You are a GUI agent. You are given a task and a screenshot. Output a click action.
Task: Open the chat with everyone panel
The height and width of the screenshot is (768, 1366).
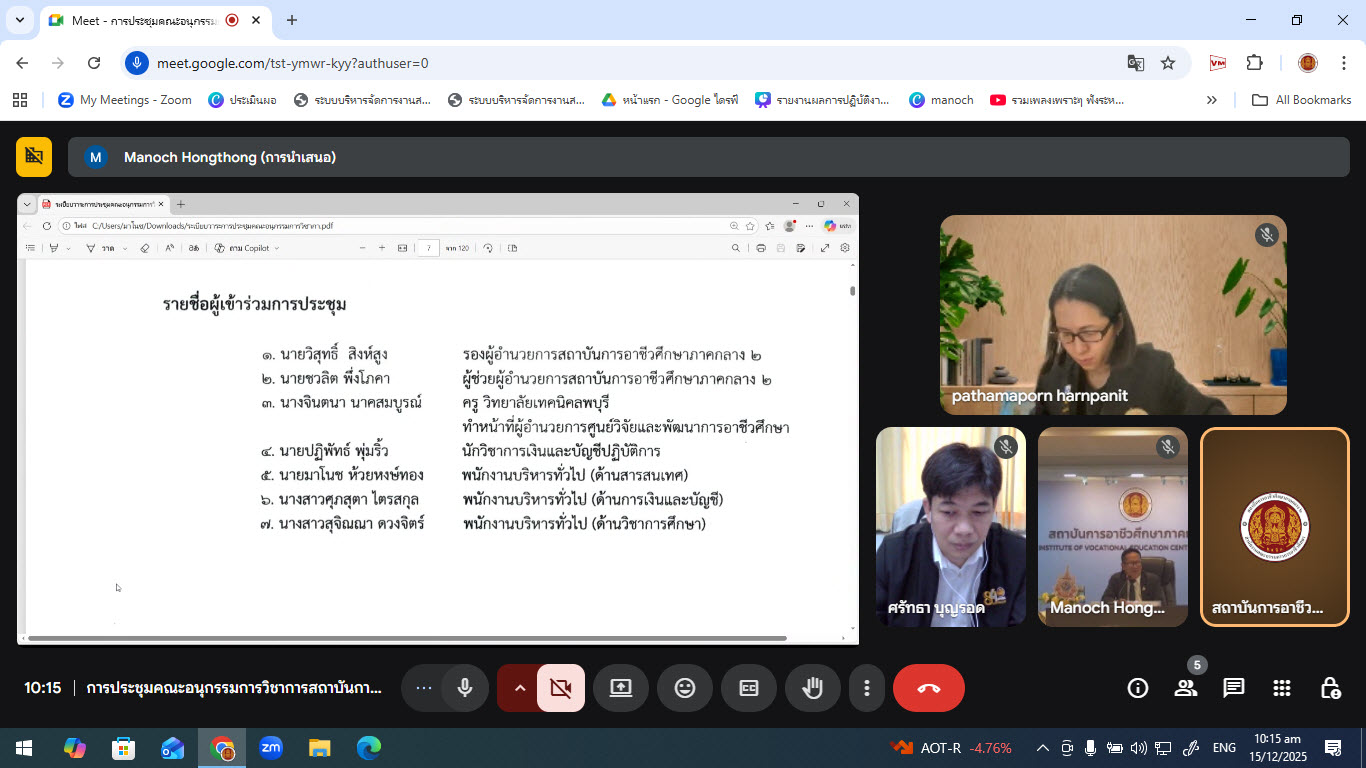coord(1234,688)
